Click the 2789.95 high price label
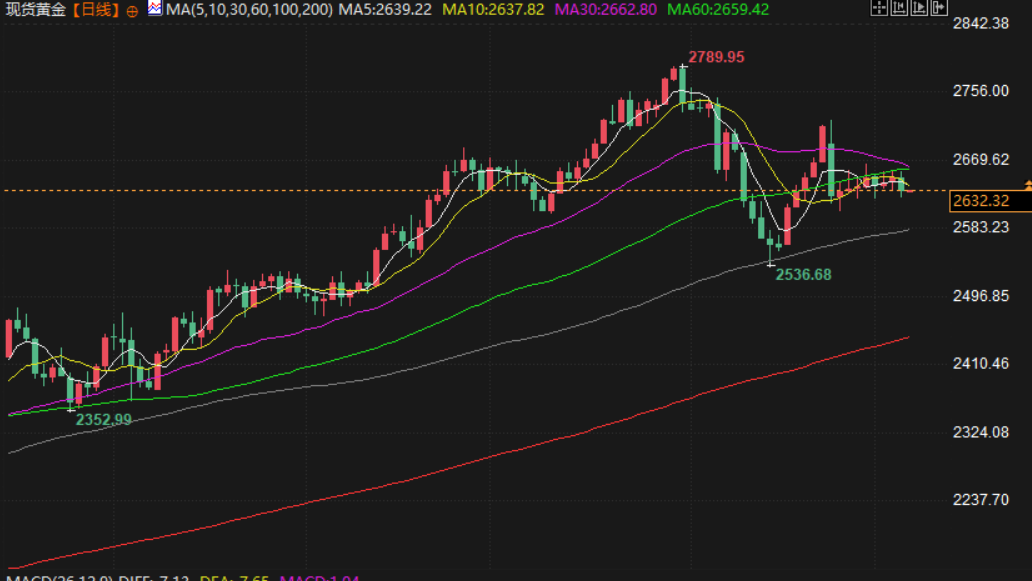The height and width of the screenshot is (581, 1032). click(x=716, y=57)
